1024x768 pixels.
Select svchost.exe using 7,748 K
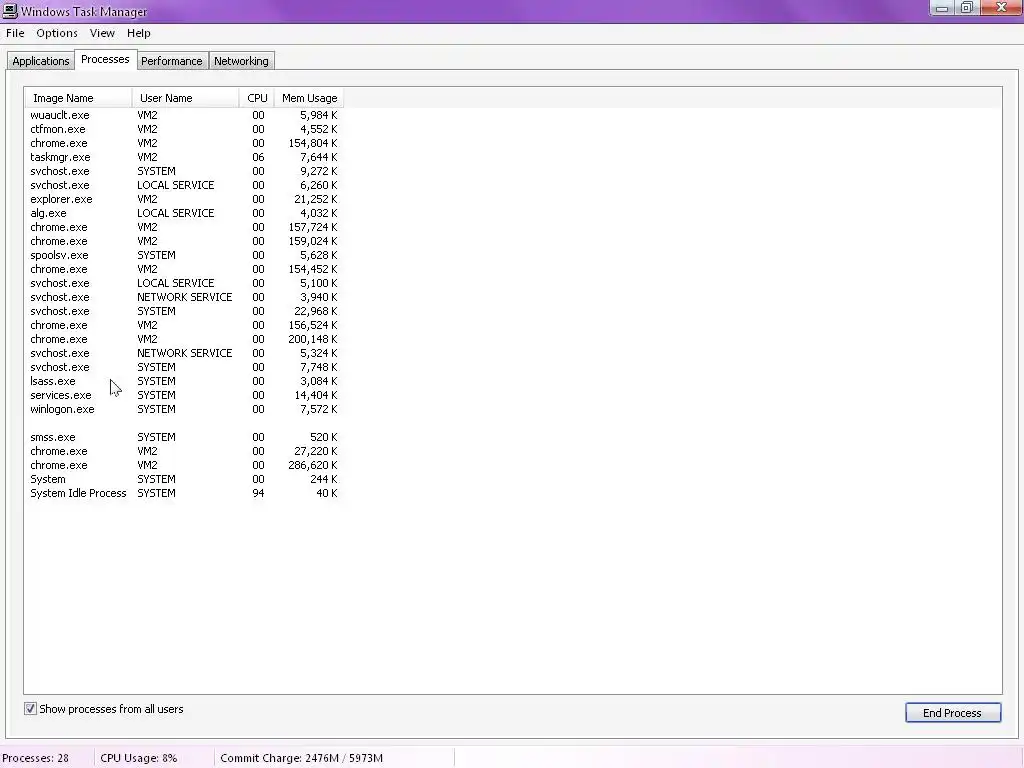coord(184,367)
